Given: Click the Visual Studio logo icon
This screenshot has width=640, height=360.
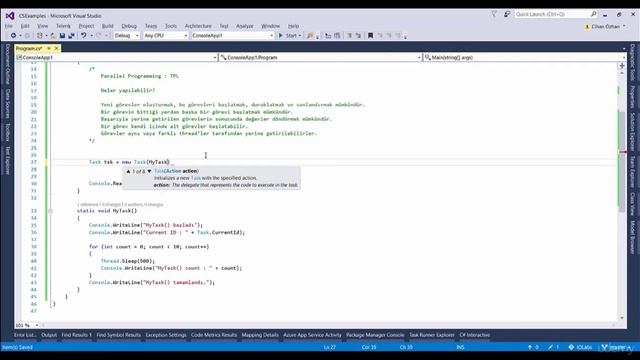Looking at the screenshot, I should [x=10, y=16].
